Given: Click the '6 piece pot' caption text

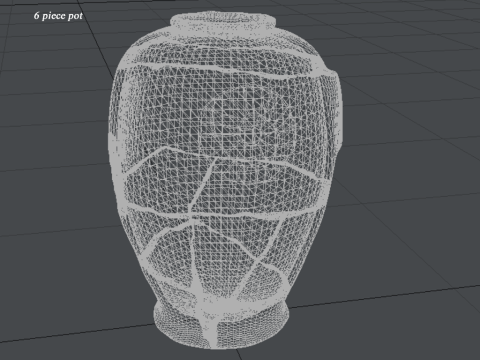Looking at the screenshot, I should click(58, 16).
